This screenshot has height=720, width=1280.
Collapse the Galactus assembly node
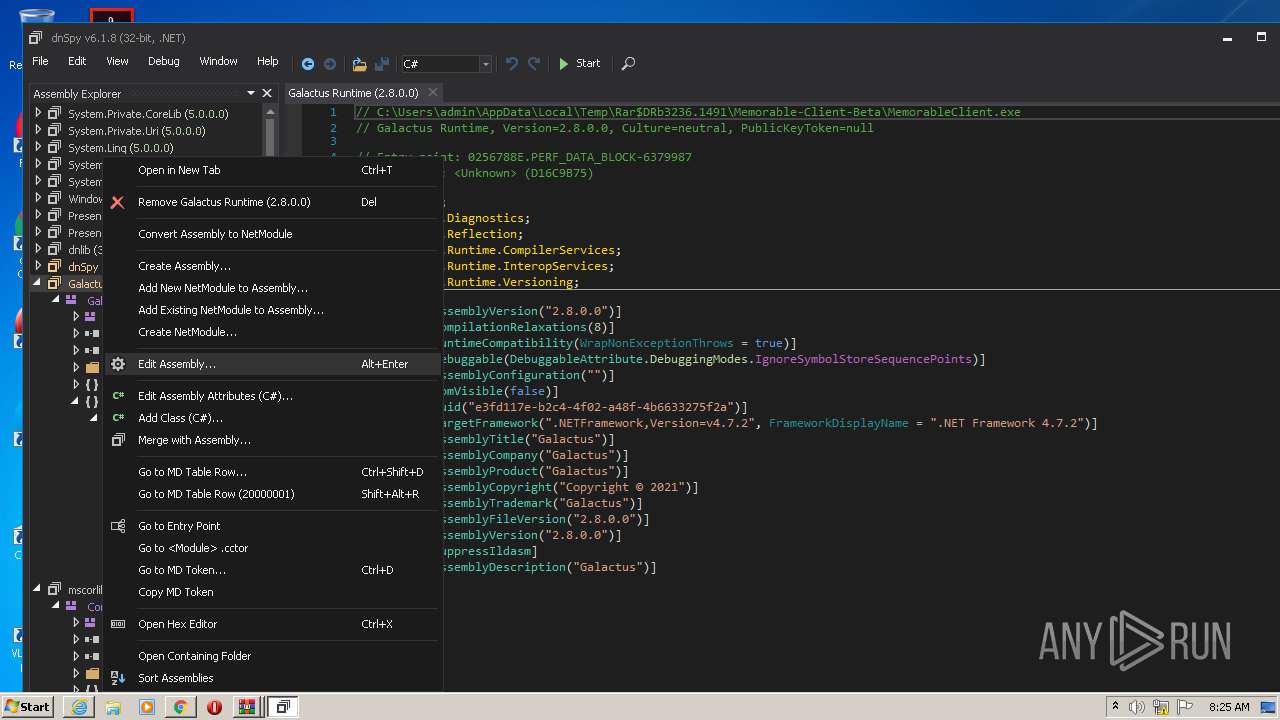pos(38,283)
